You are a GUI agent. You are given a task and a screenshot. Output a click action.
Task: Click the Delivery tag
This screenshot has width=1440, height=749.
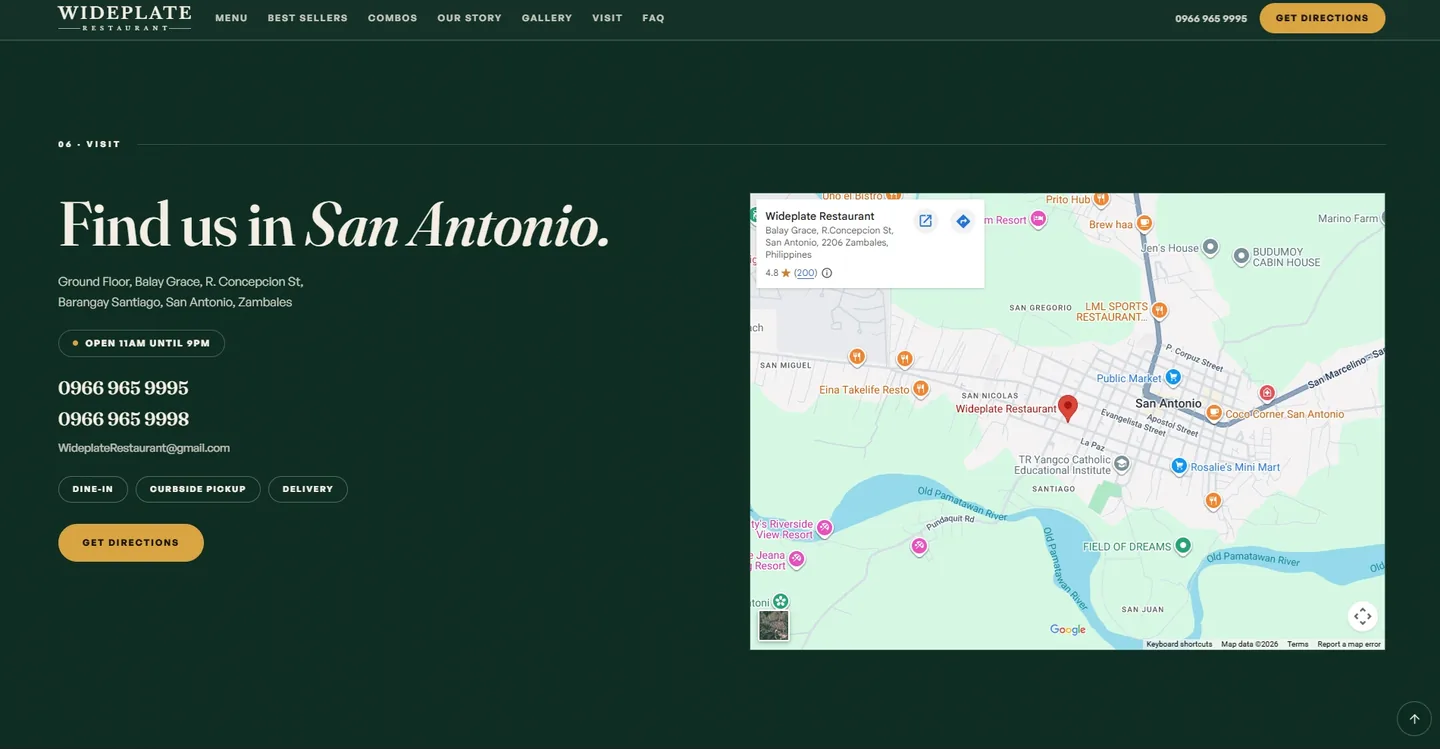click(308, 489)
